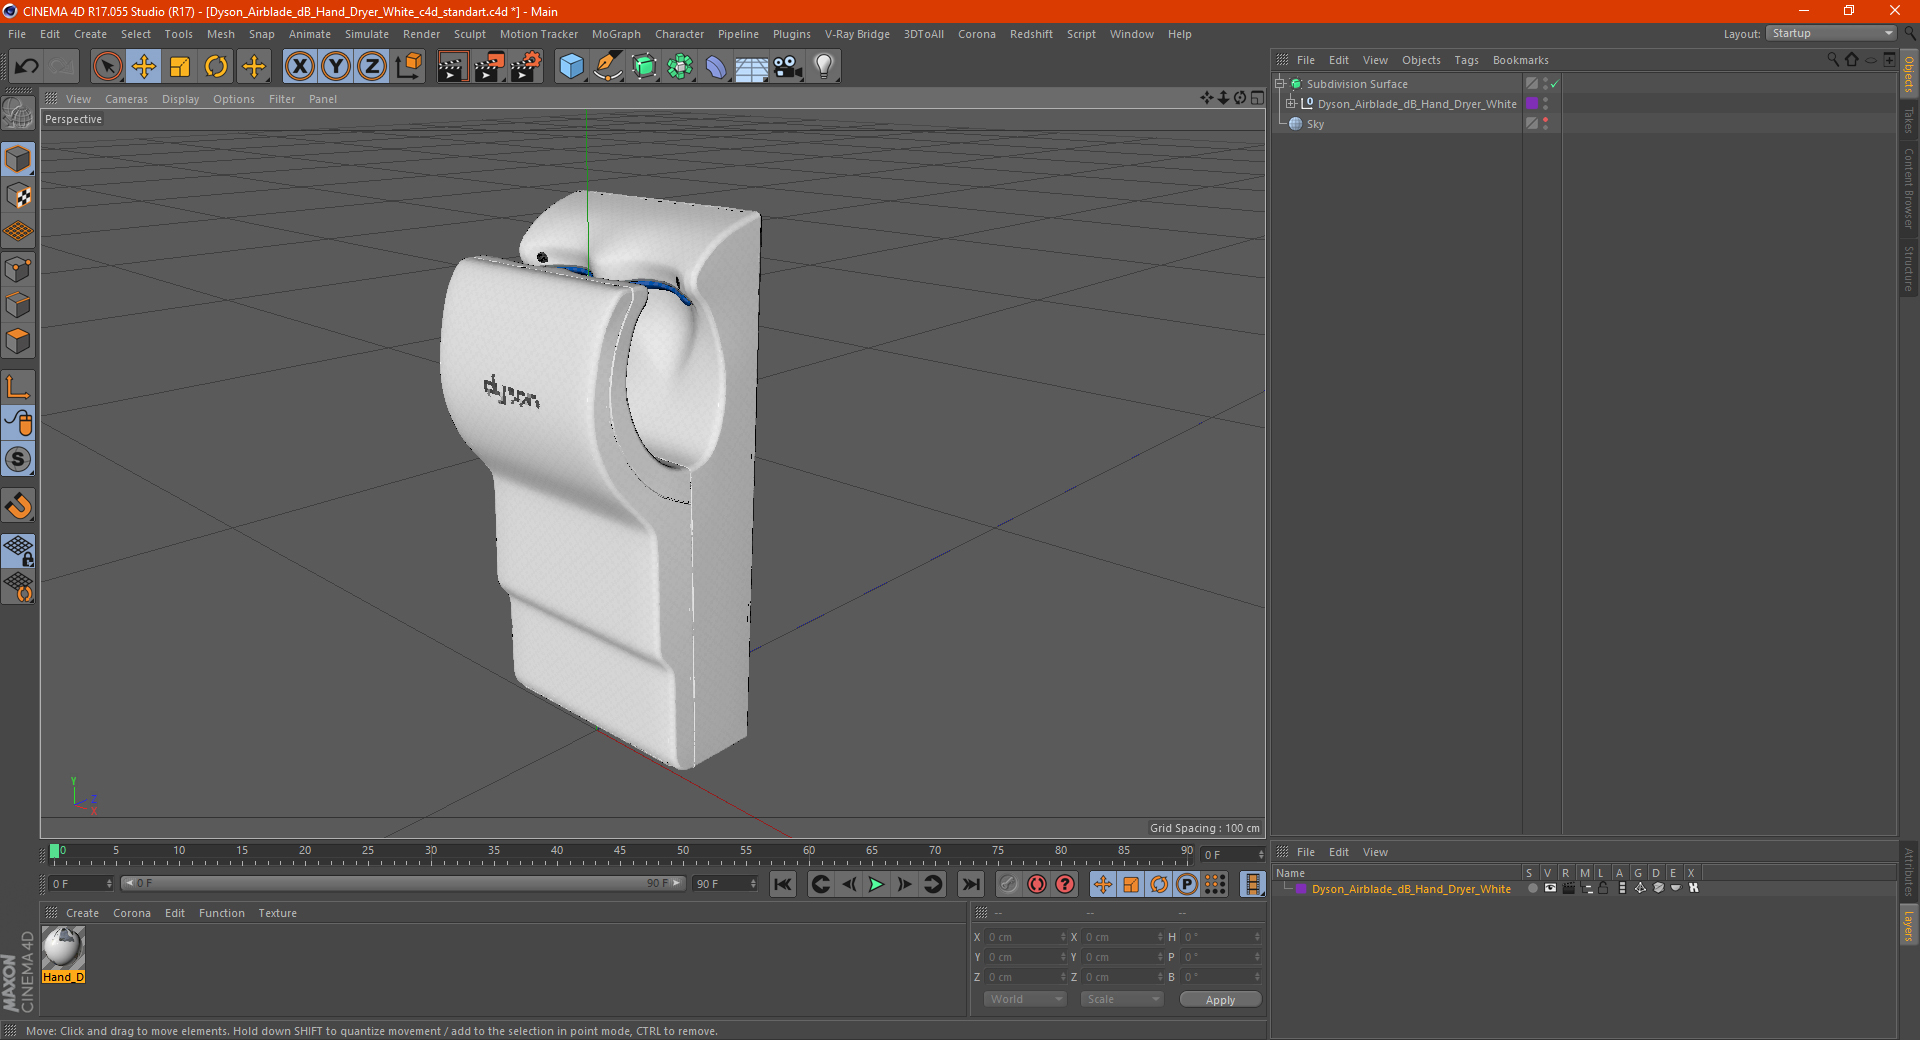This screenshot has height=1040, width=1920.
Task: Toggle Y axis lock
Action: click(x=336, y=67)
